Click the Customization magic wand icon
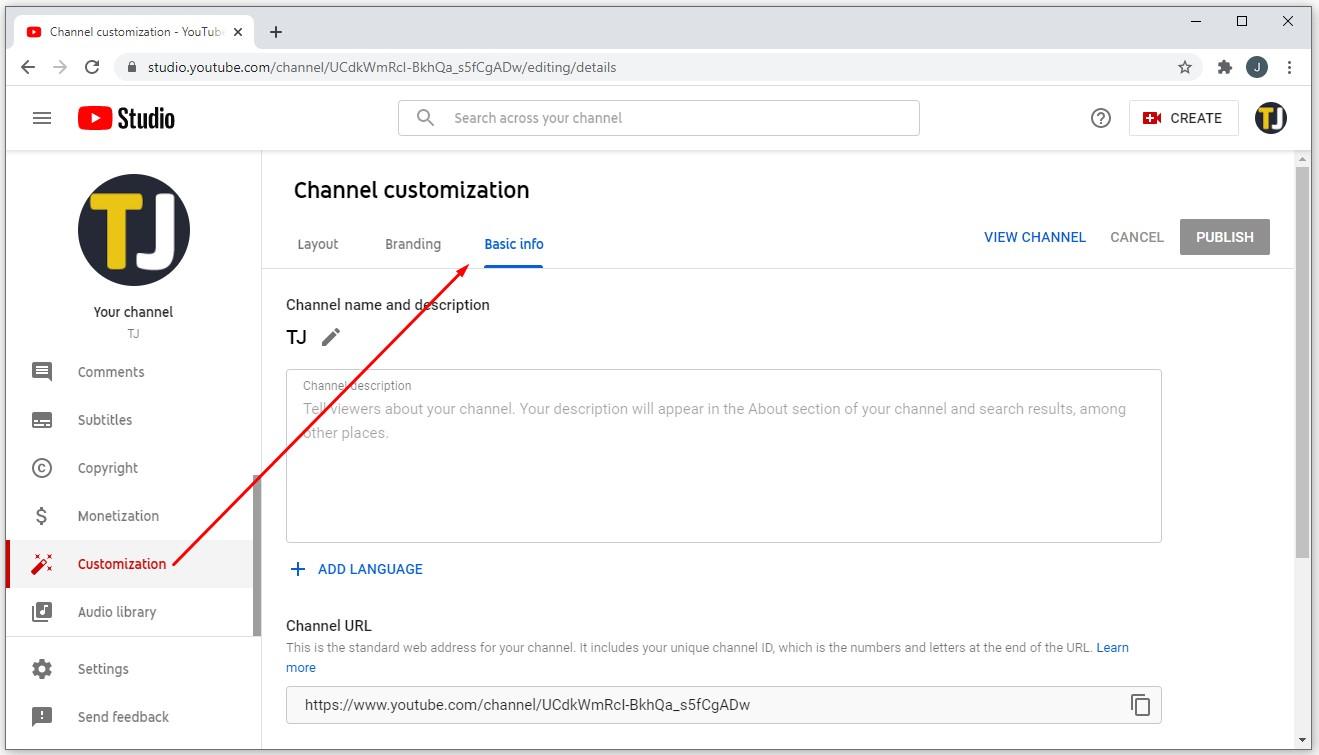 [x=42, y=564]
